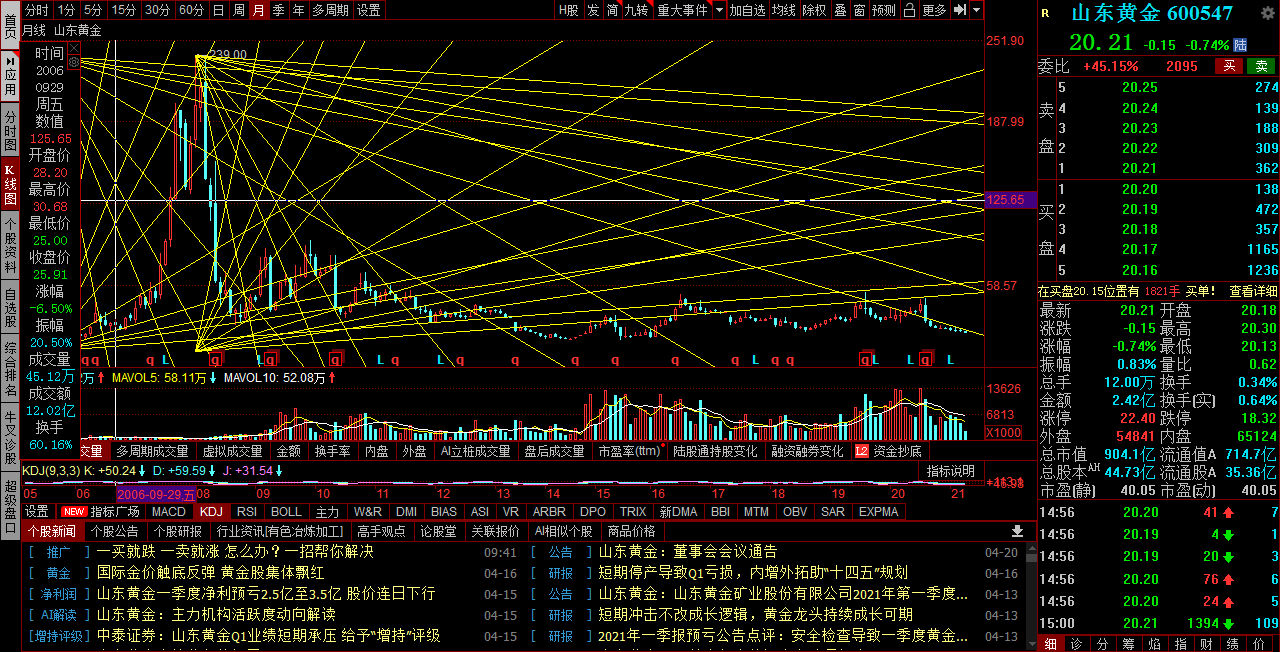Toggle the 均线 moving averages
Screen dimensions: 1280x652
[x=784, y=10]
